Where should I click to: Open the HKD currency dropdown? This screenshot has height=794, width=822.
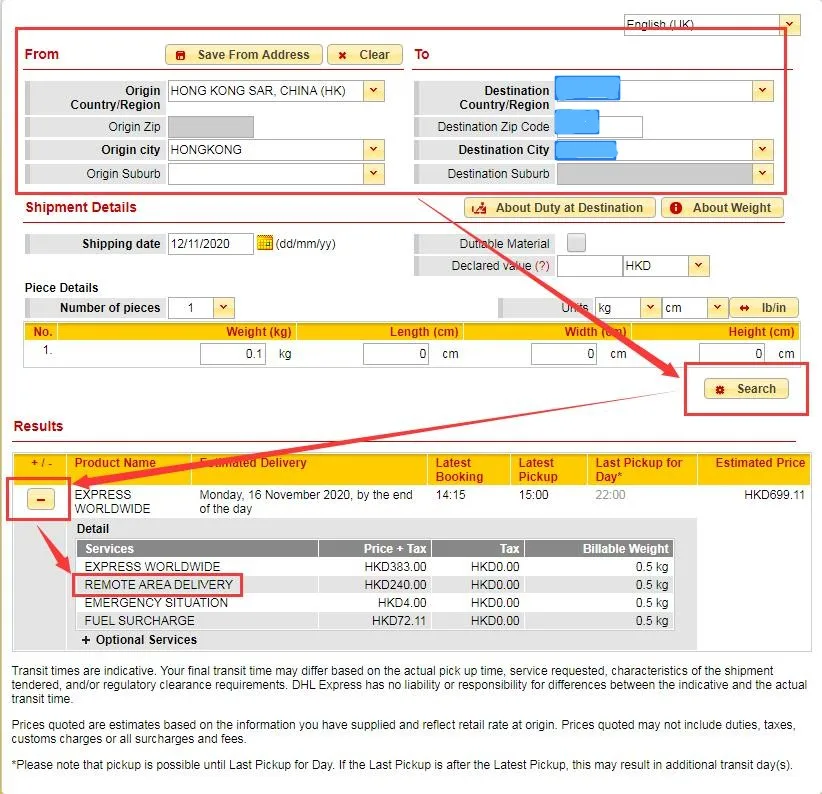coord(698,266)
